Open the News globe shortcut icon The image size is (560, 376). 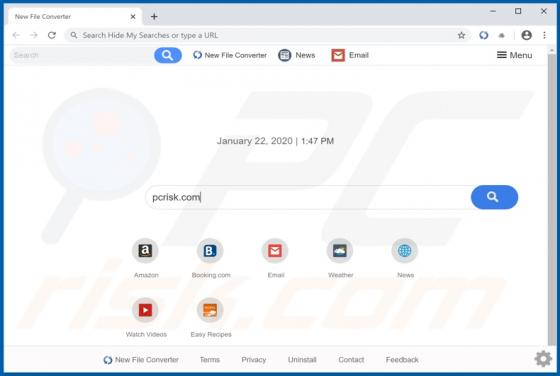click(x=405, y=251)
